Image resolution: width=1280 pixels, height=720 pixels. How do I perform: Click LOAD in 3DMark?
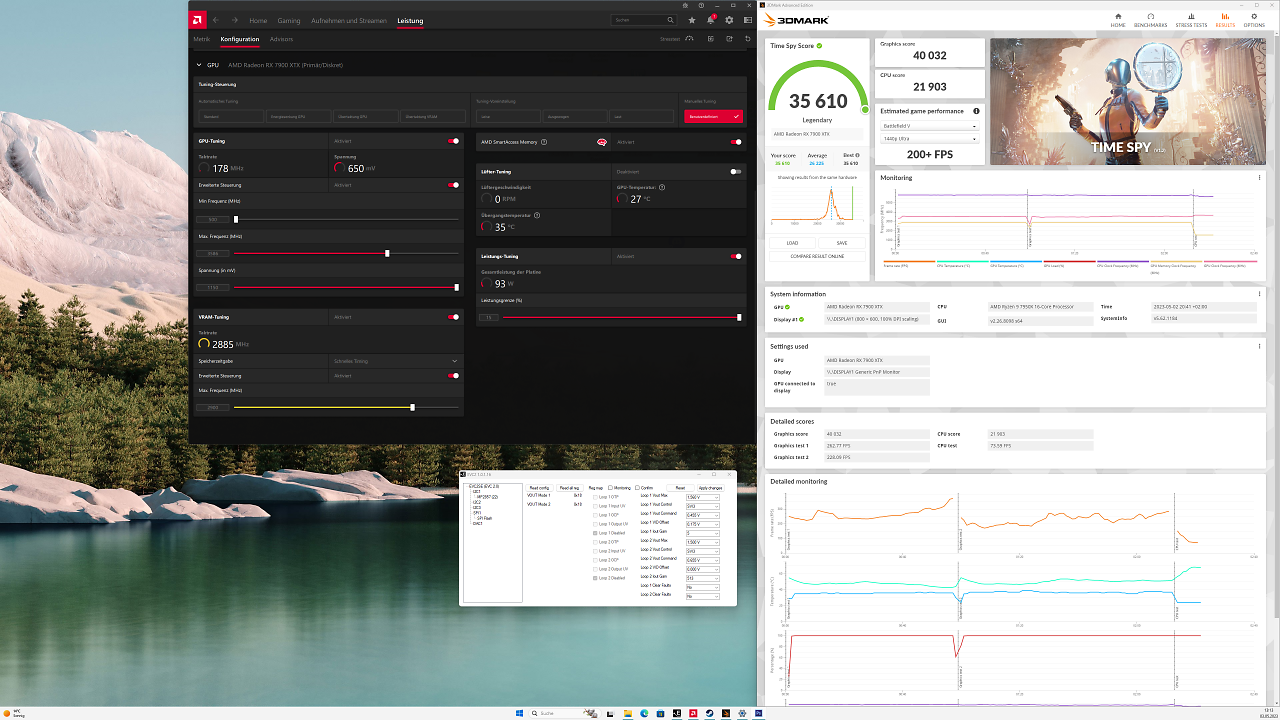click(792, 242)
